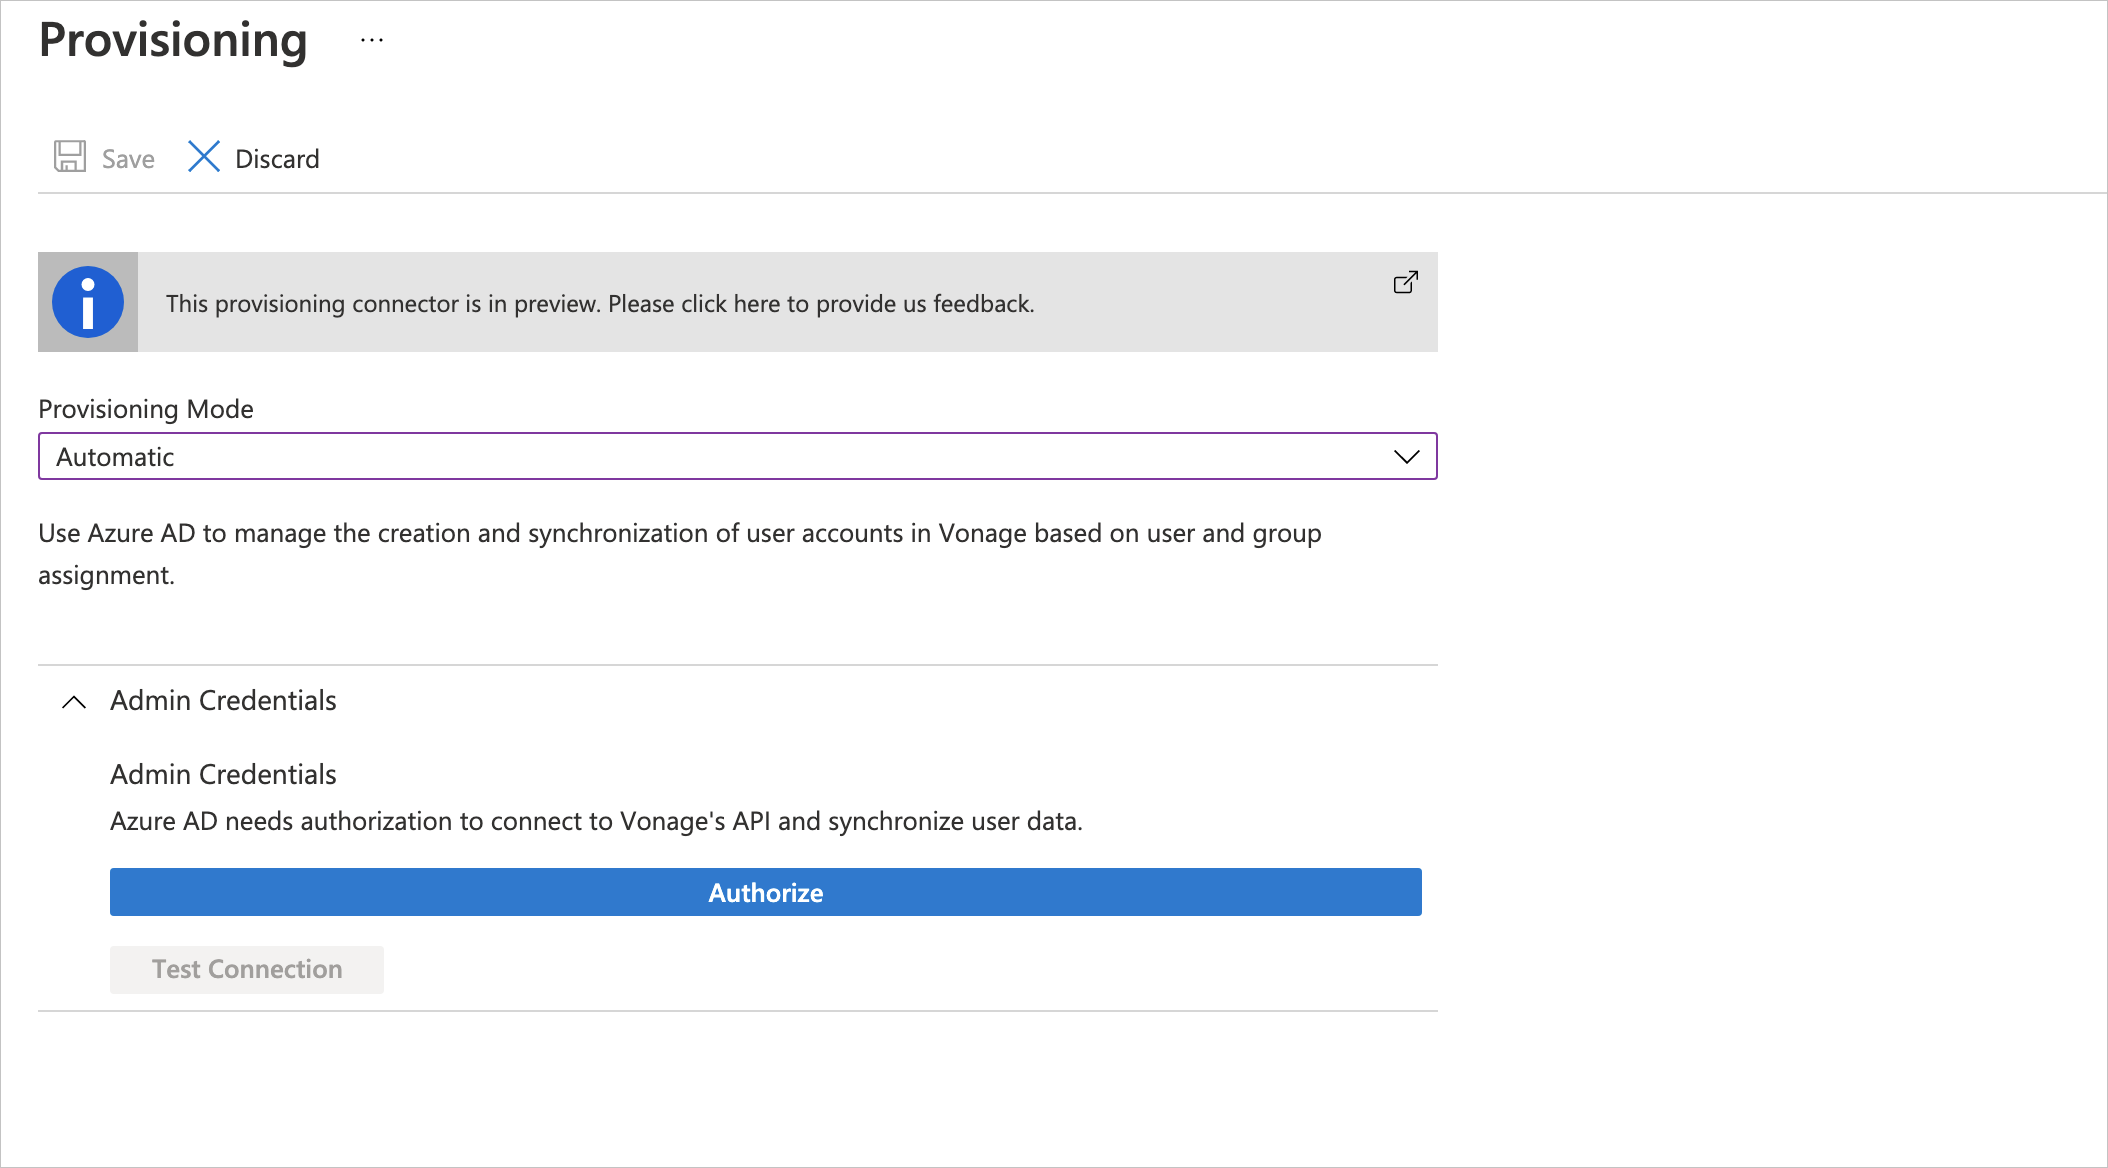Click the preview connector feedback message
This screenshot has height=1168, width=2108.
[x=600, y=303]
